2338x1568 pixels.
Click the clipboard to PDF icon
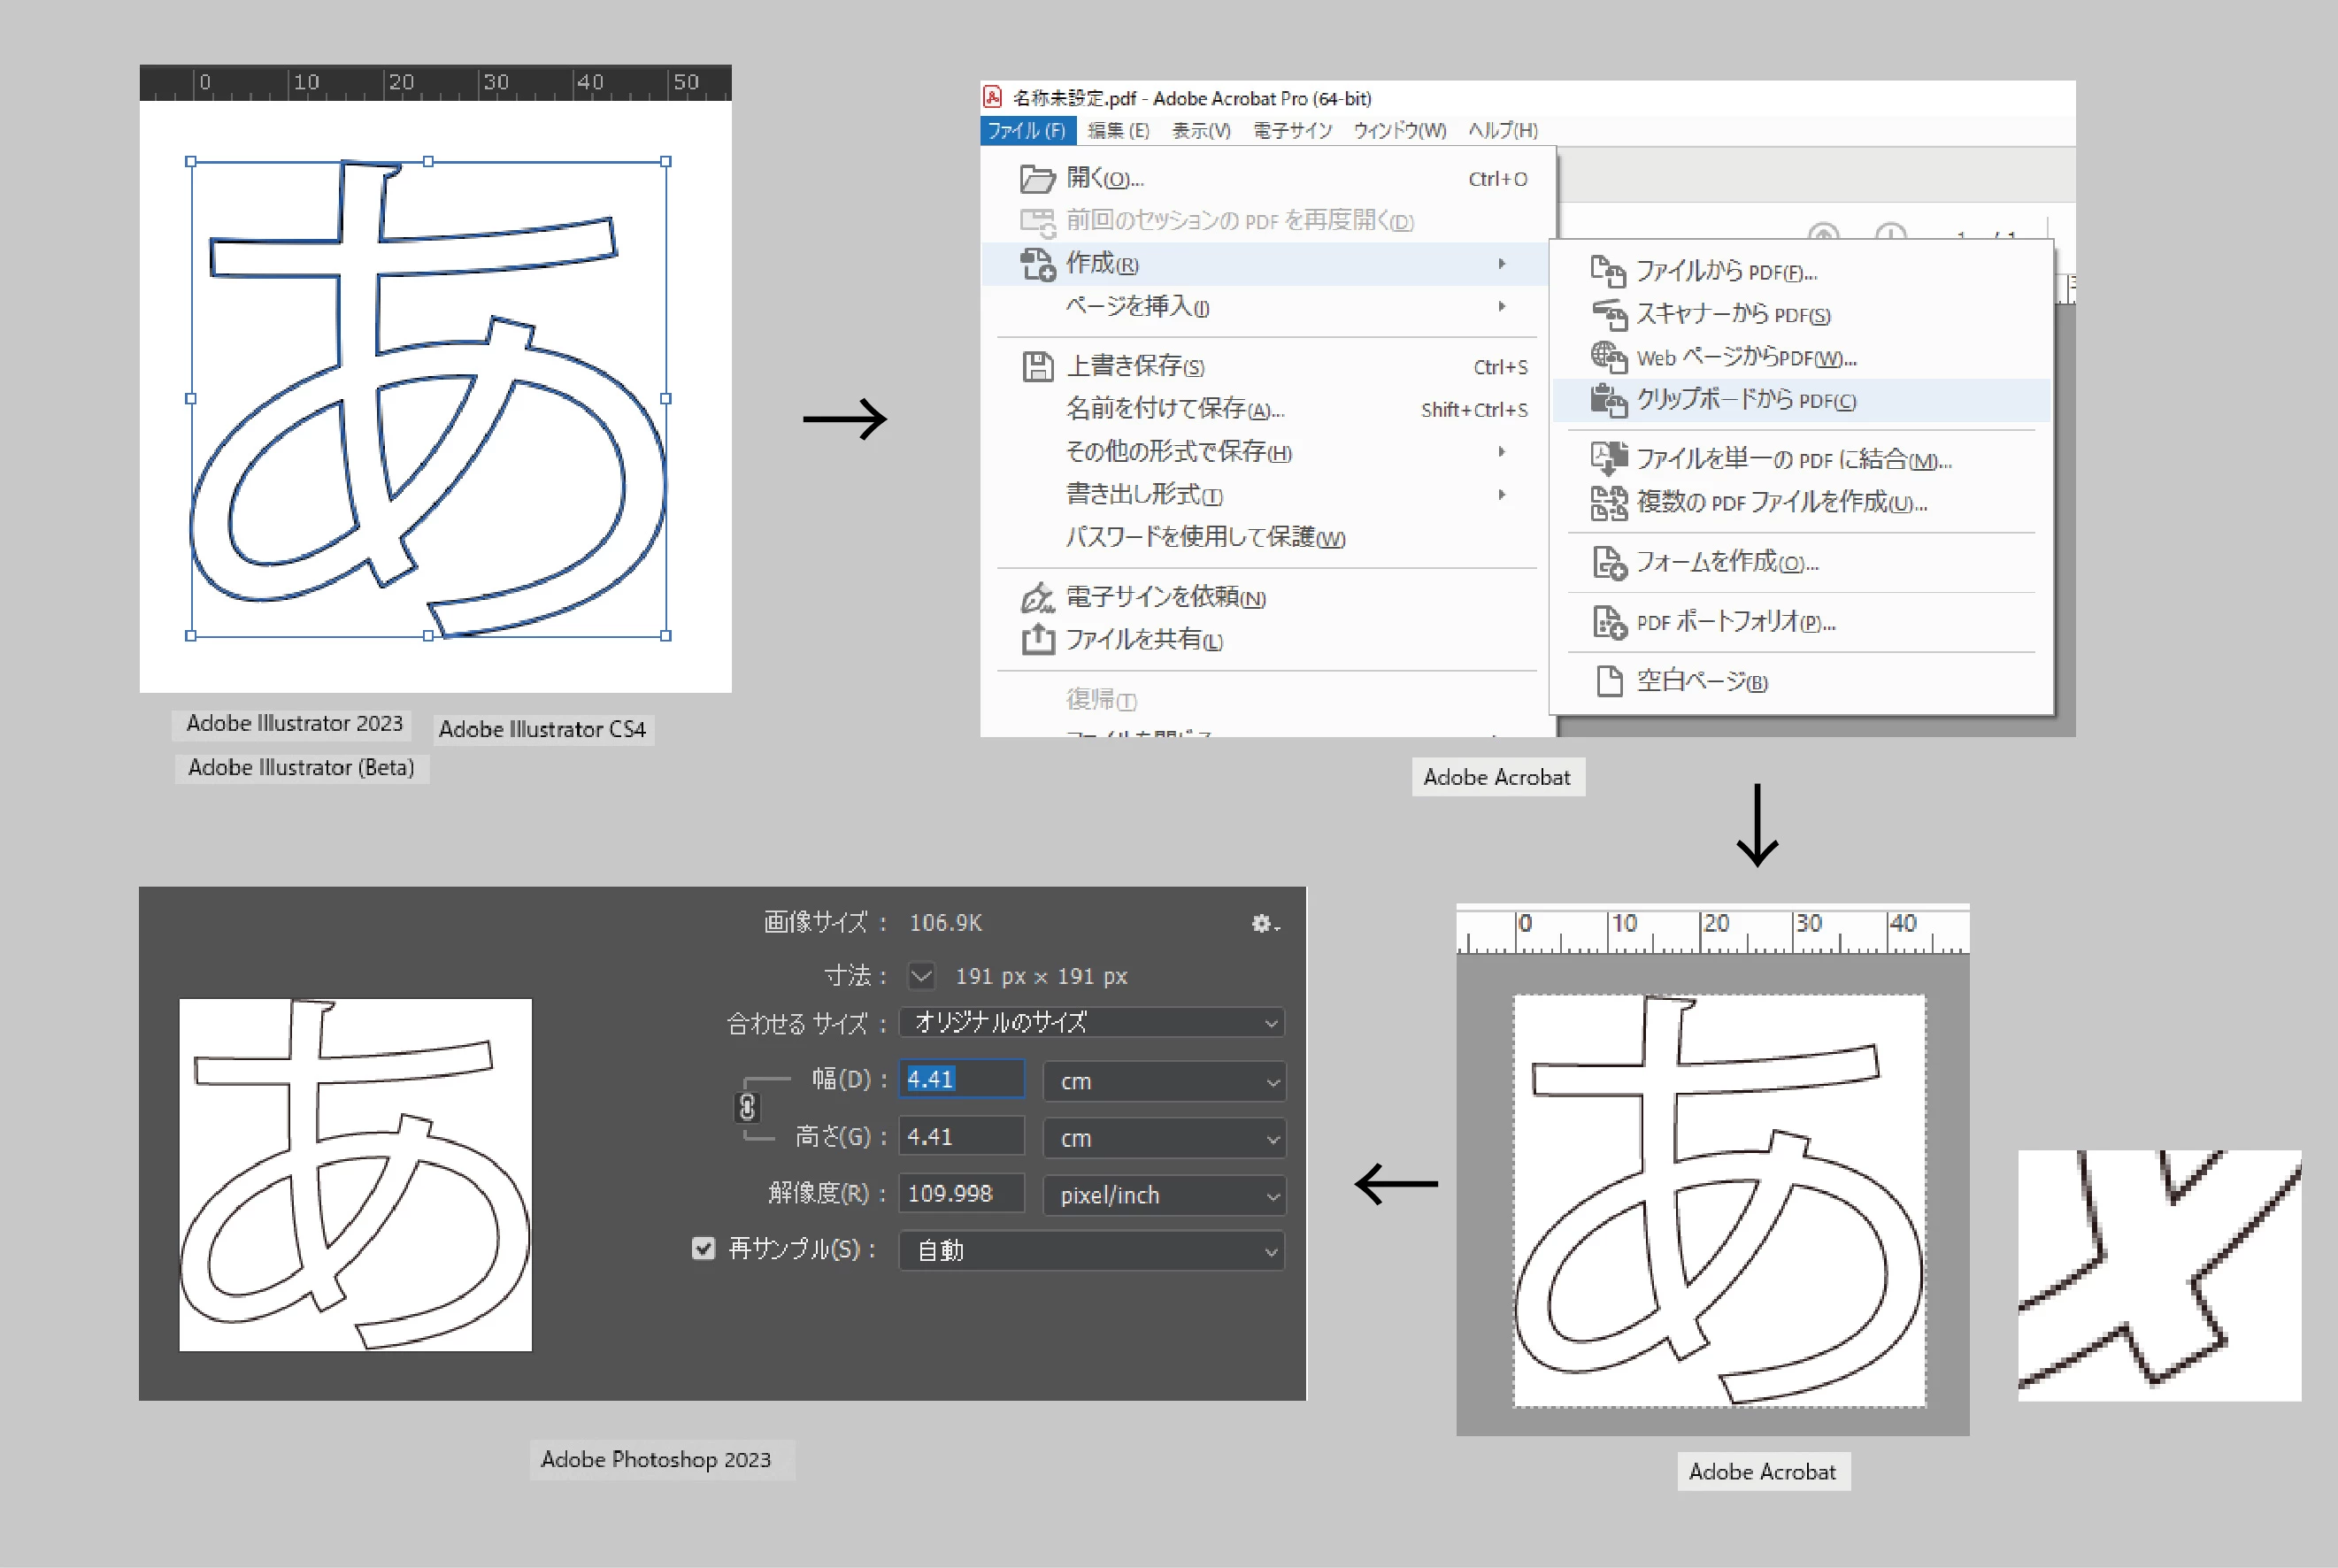(x=1609, y=400)
